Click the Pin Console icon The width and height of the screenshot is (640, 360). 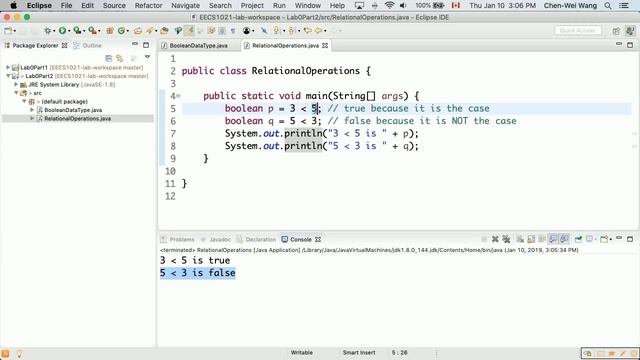pyautogui.click(x=578, y=239)
